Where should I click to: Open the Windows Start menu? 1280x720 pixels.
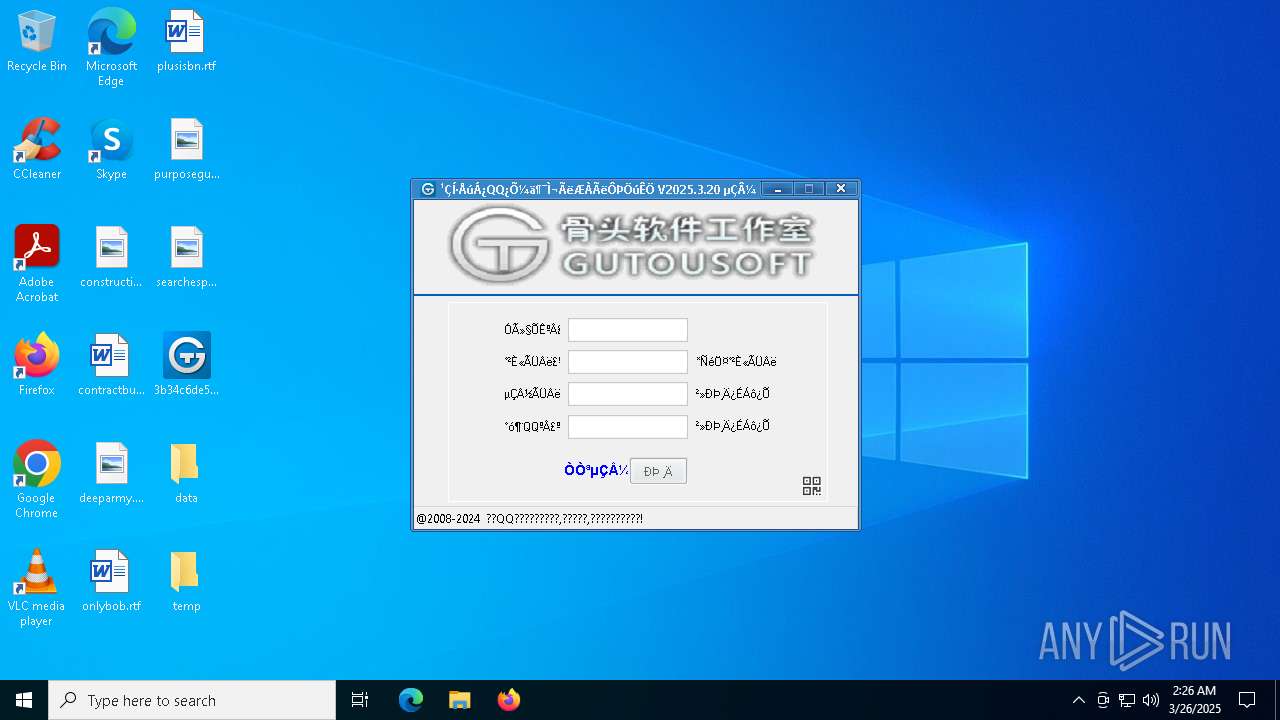click(x=24, y=700)
